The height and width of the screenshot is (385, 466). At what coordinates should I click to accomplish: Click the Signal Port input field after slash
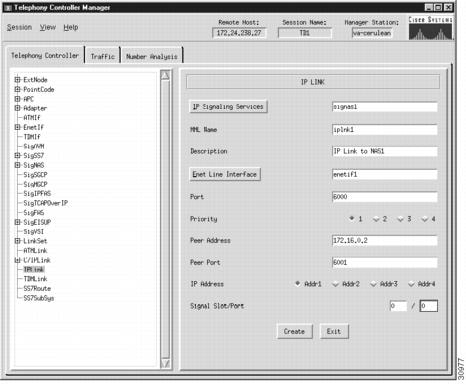click(x=429, y=306)
